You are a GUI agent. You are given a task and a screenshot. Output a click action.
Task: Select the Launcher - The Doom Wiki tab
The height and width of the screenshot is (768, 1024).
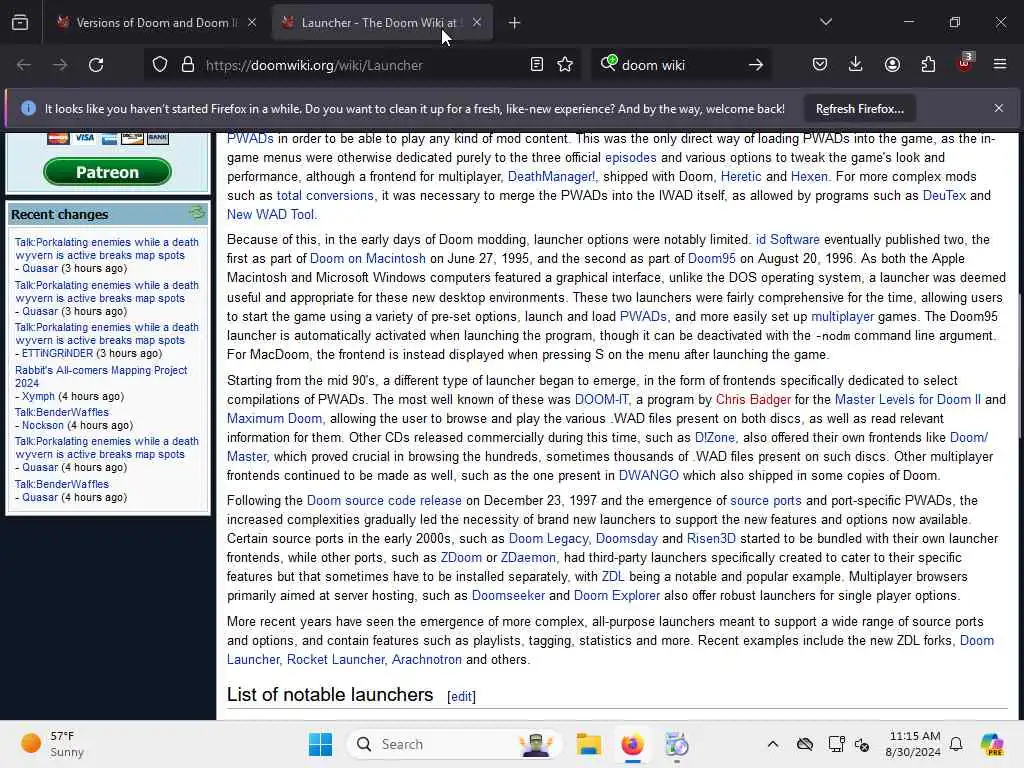(381, 23)
